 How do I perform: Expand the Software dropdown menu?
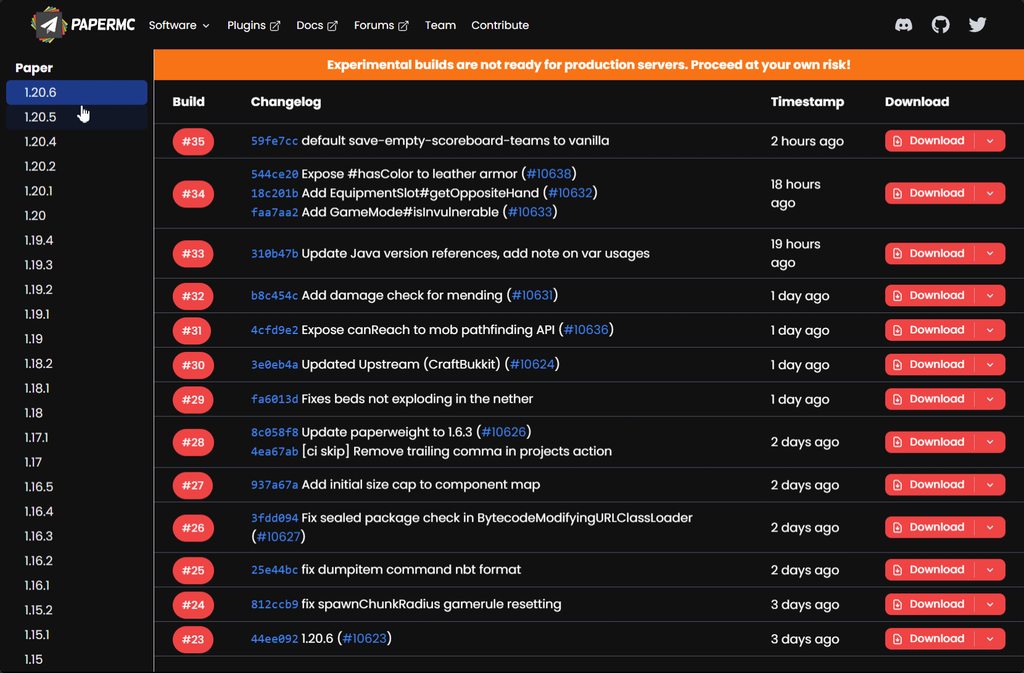pyautogui.click(x=179, y=25)
